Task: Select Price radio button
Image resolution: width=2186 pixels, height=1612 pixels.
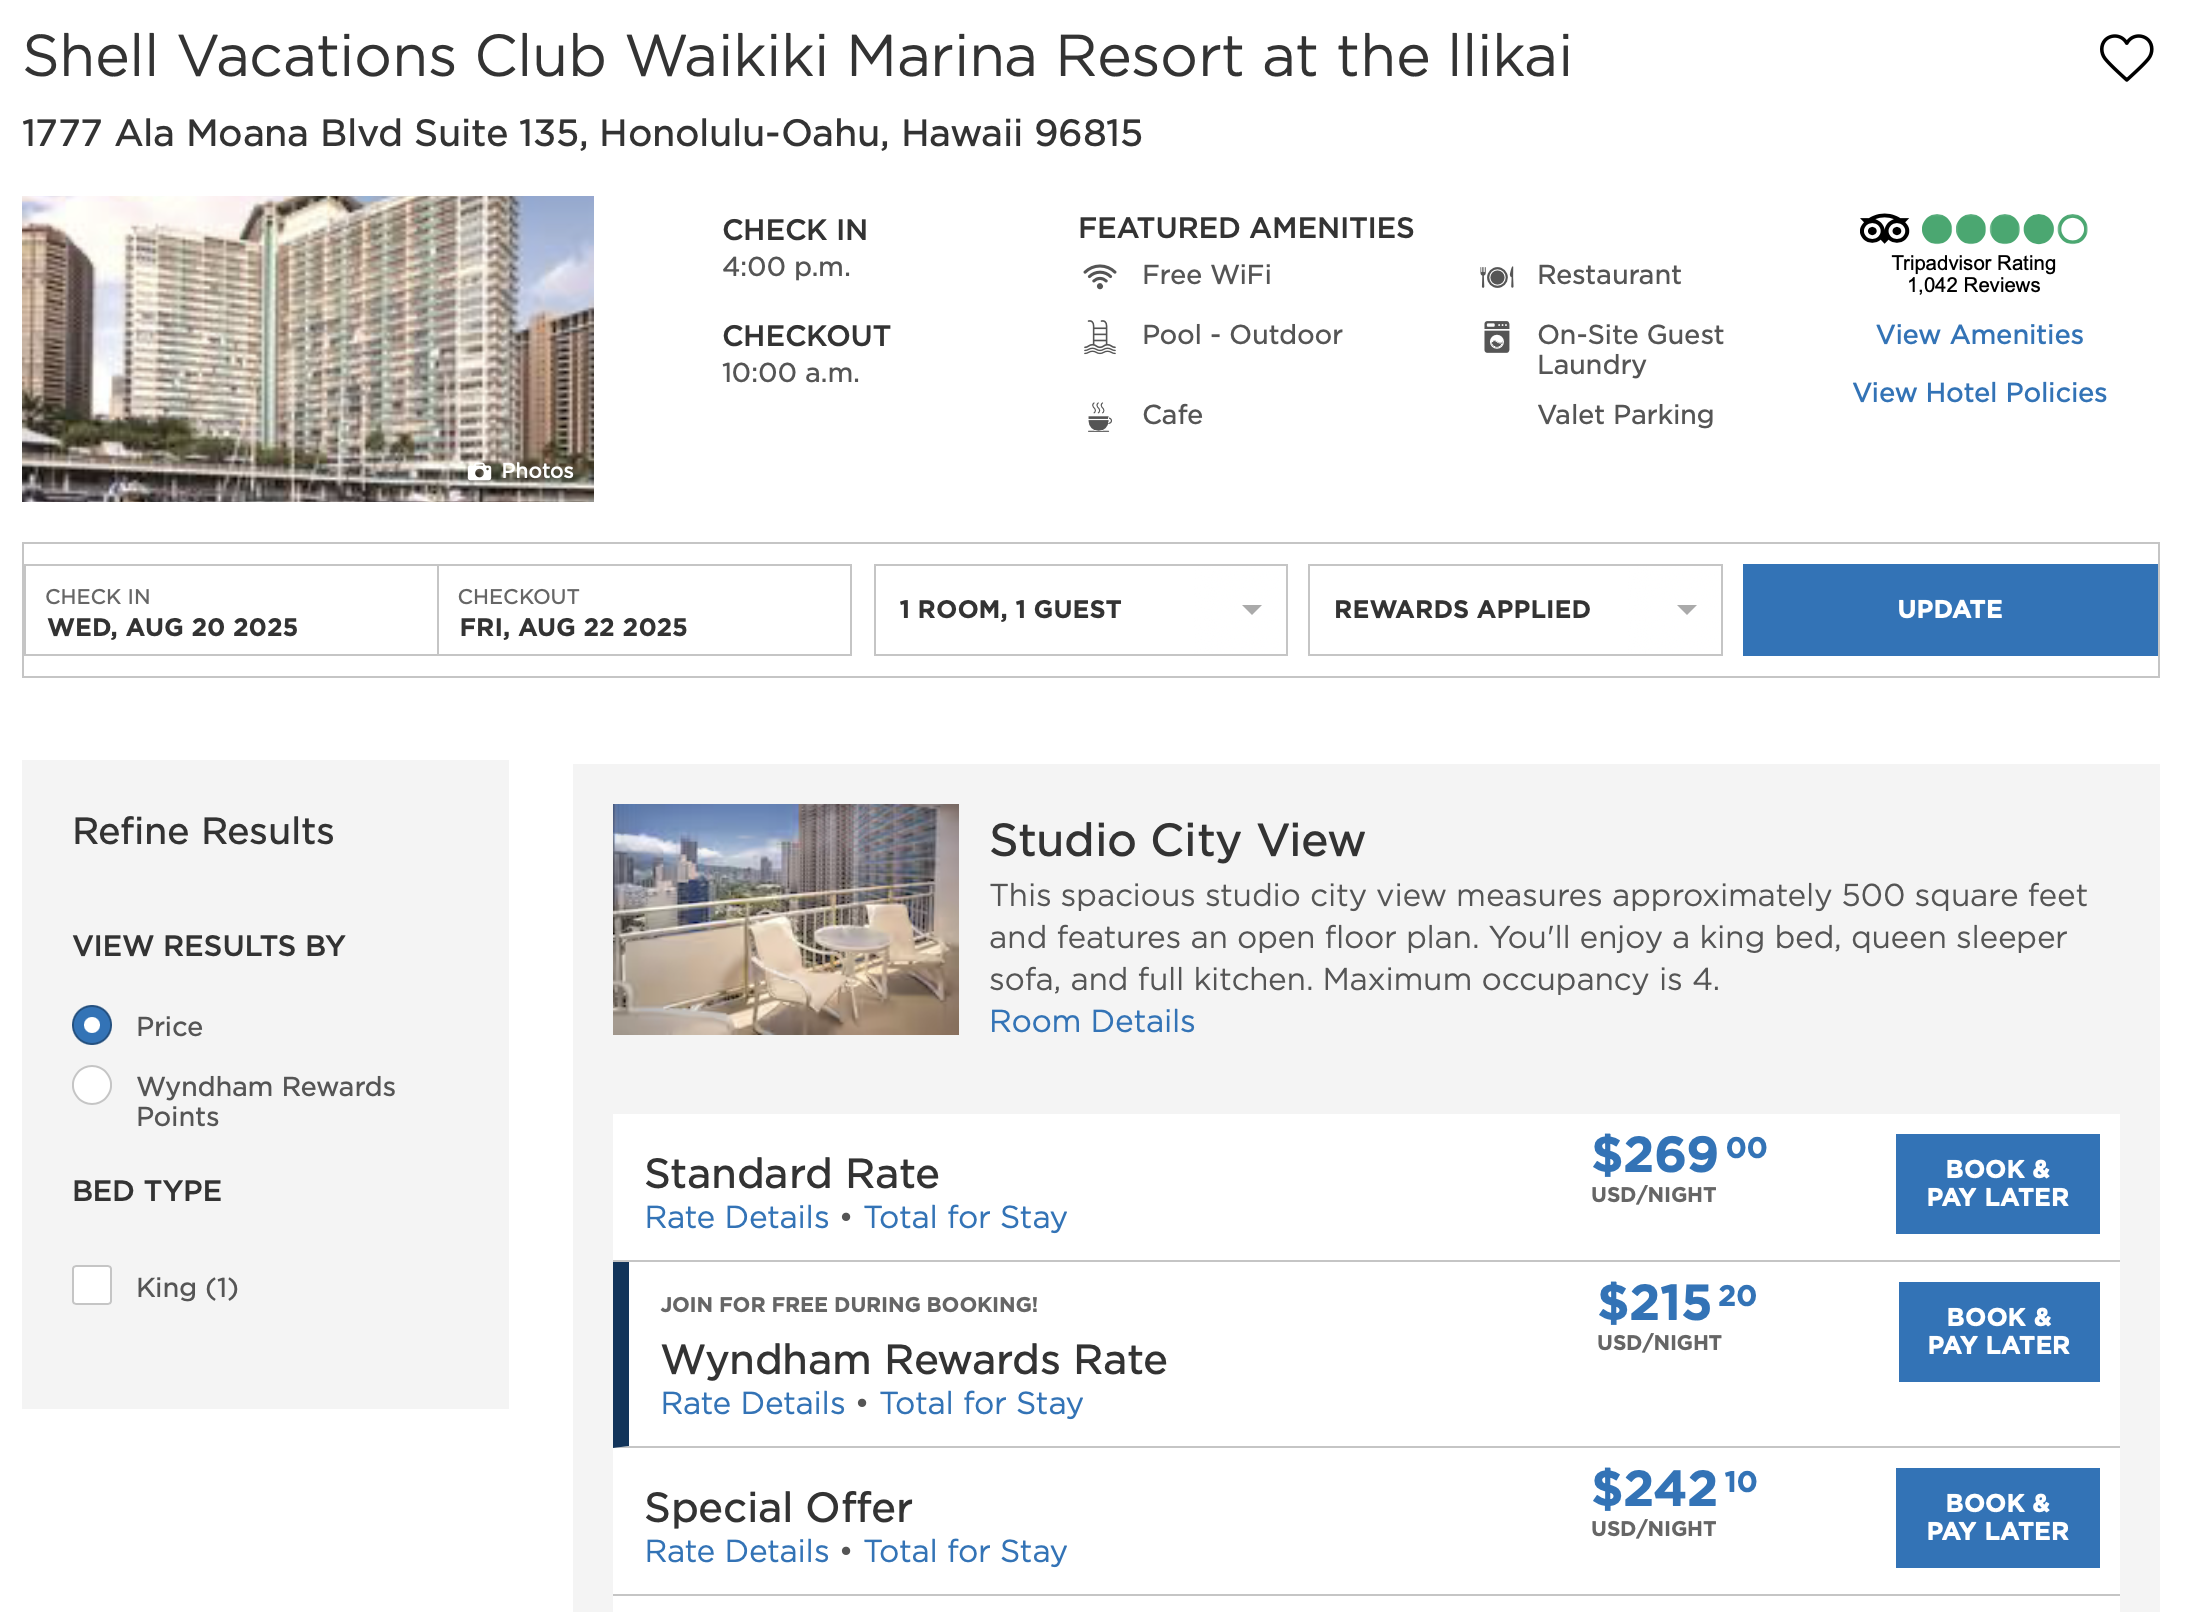Action: (x=92, y=1025)
